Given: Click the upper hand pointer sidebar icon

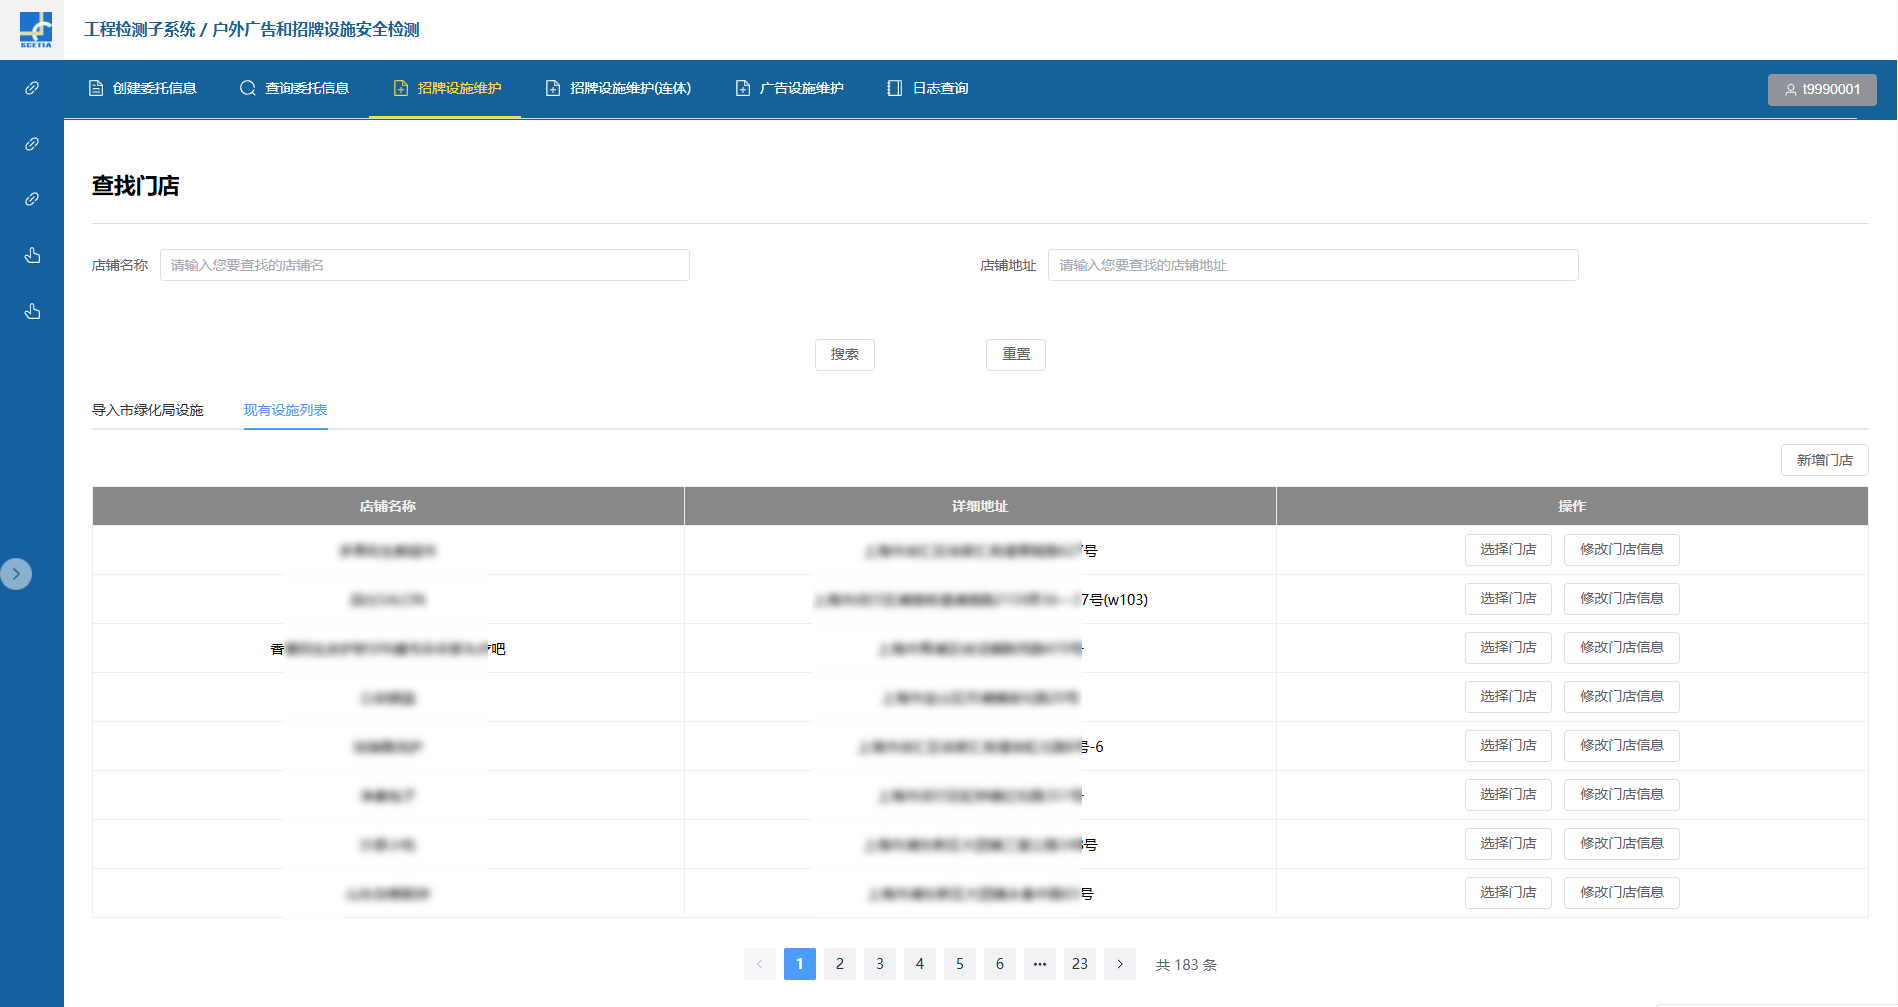Looking at the screenshot, I should [x=32, y=256].
